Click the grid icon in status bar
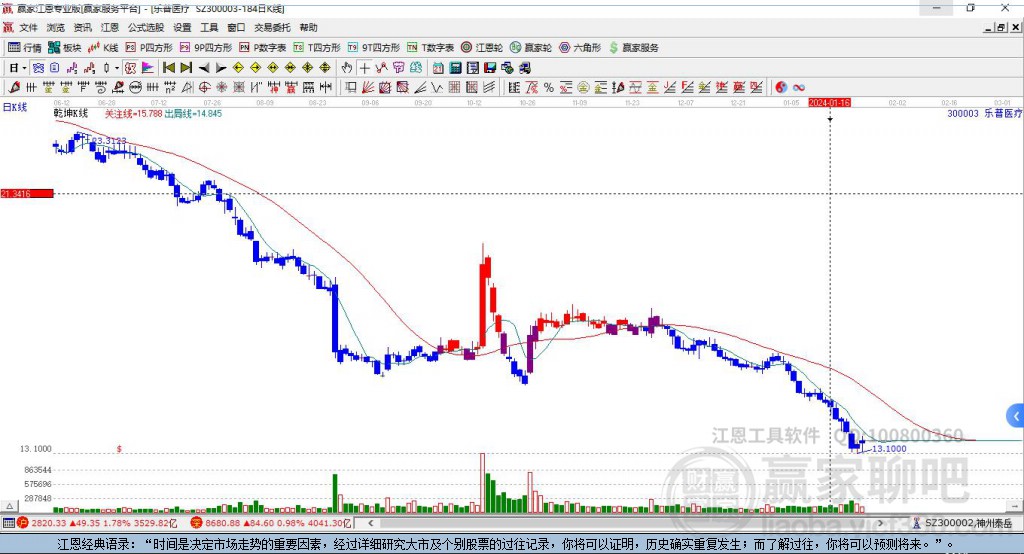This screenshot has height=554, width=1024. coord(8,523)
